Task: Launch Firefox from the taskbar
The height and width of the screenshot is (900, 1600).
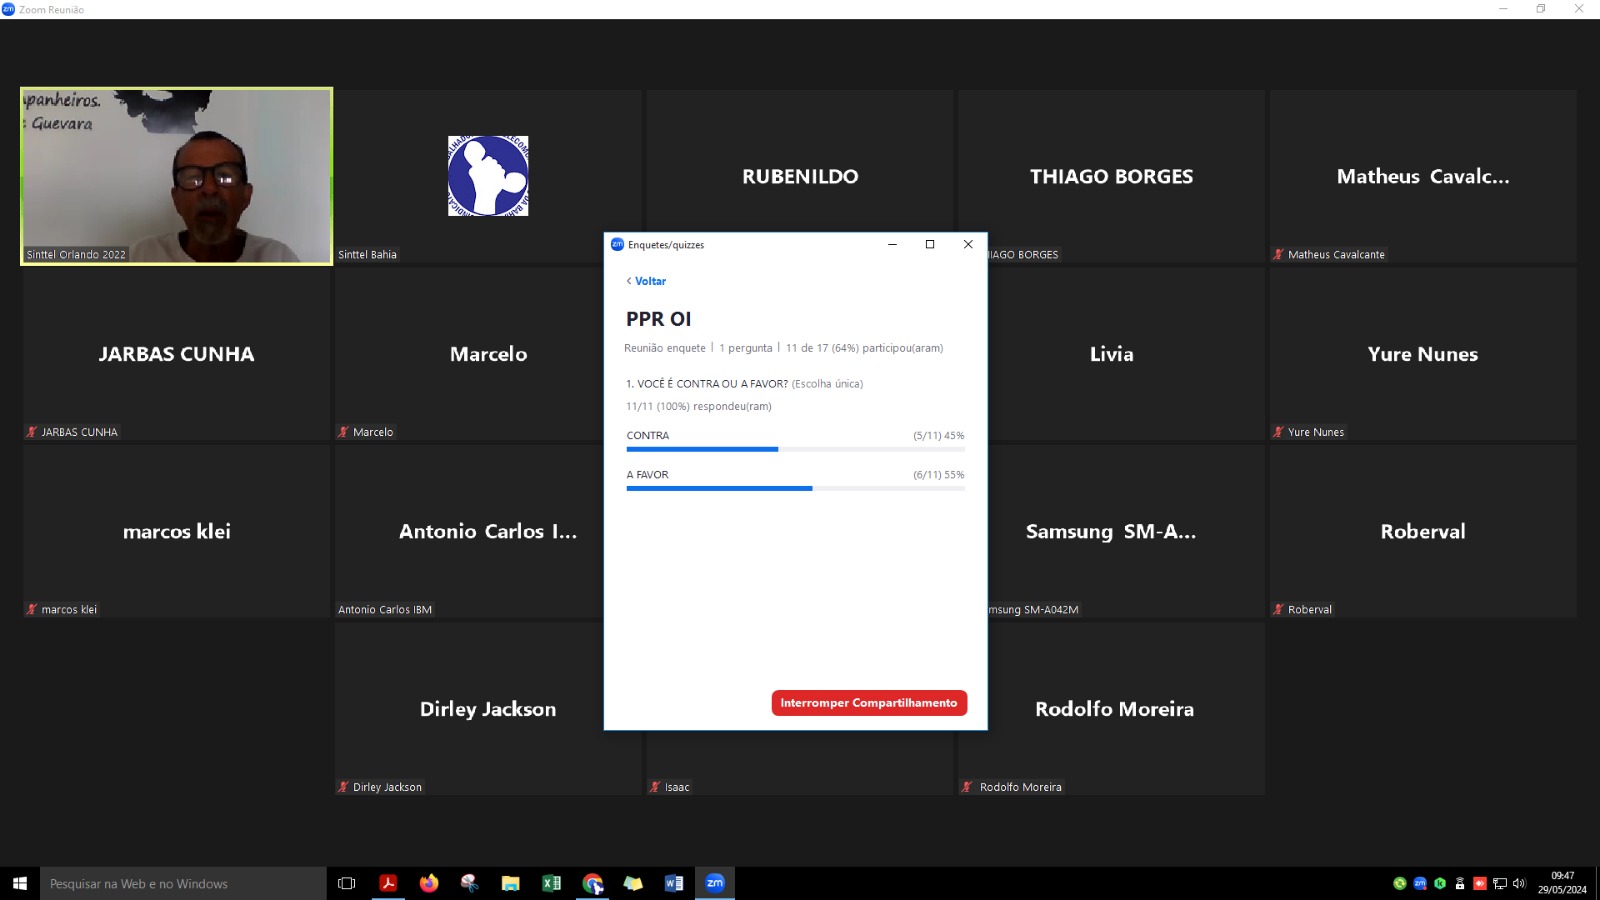Action: [x=429, y=883]
